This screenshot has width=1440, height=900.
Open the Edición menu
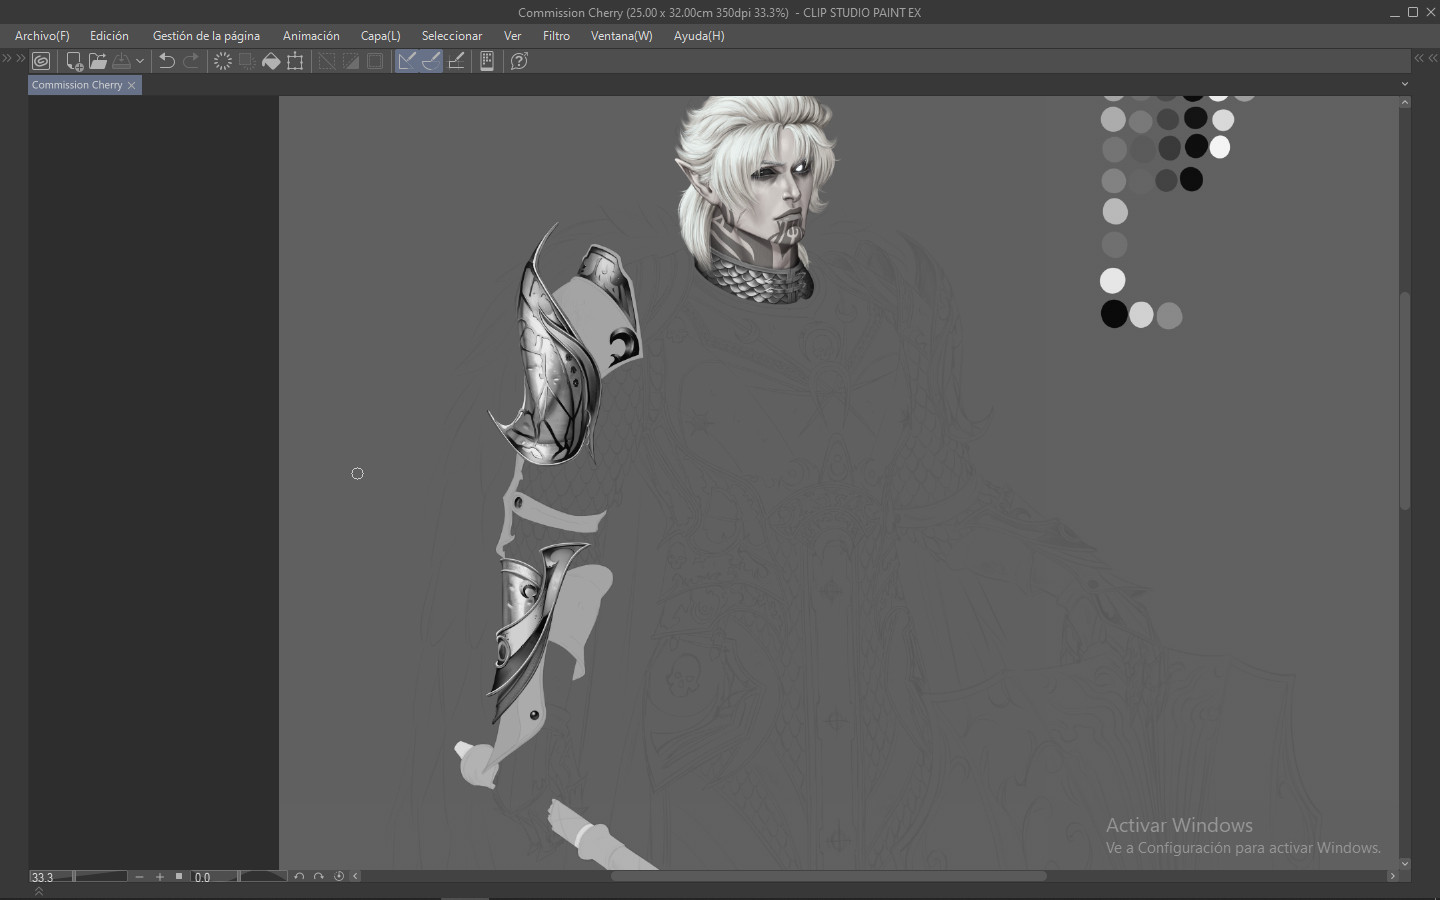pos(109,36)
